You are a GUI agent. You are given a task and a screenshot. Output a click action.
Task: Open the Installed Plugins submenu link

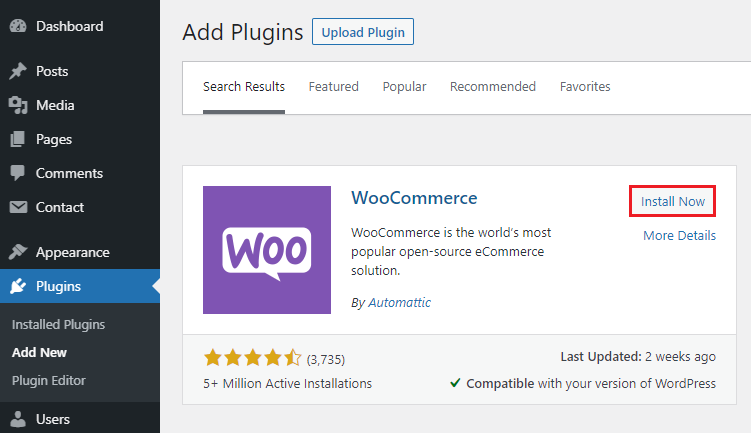(x=58, y=325)
